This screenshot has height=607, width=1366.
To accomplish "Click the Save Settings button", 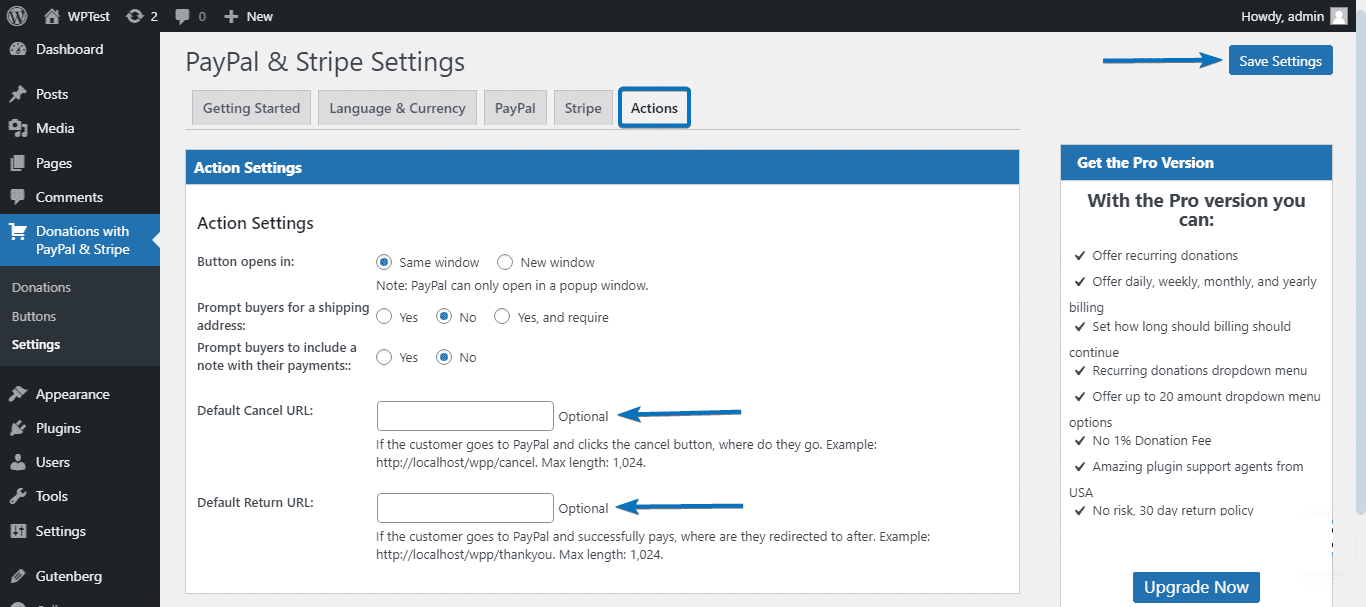I will point(1280,60).
